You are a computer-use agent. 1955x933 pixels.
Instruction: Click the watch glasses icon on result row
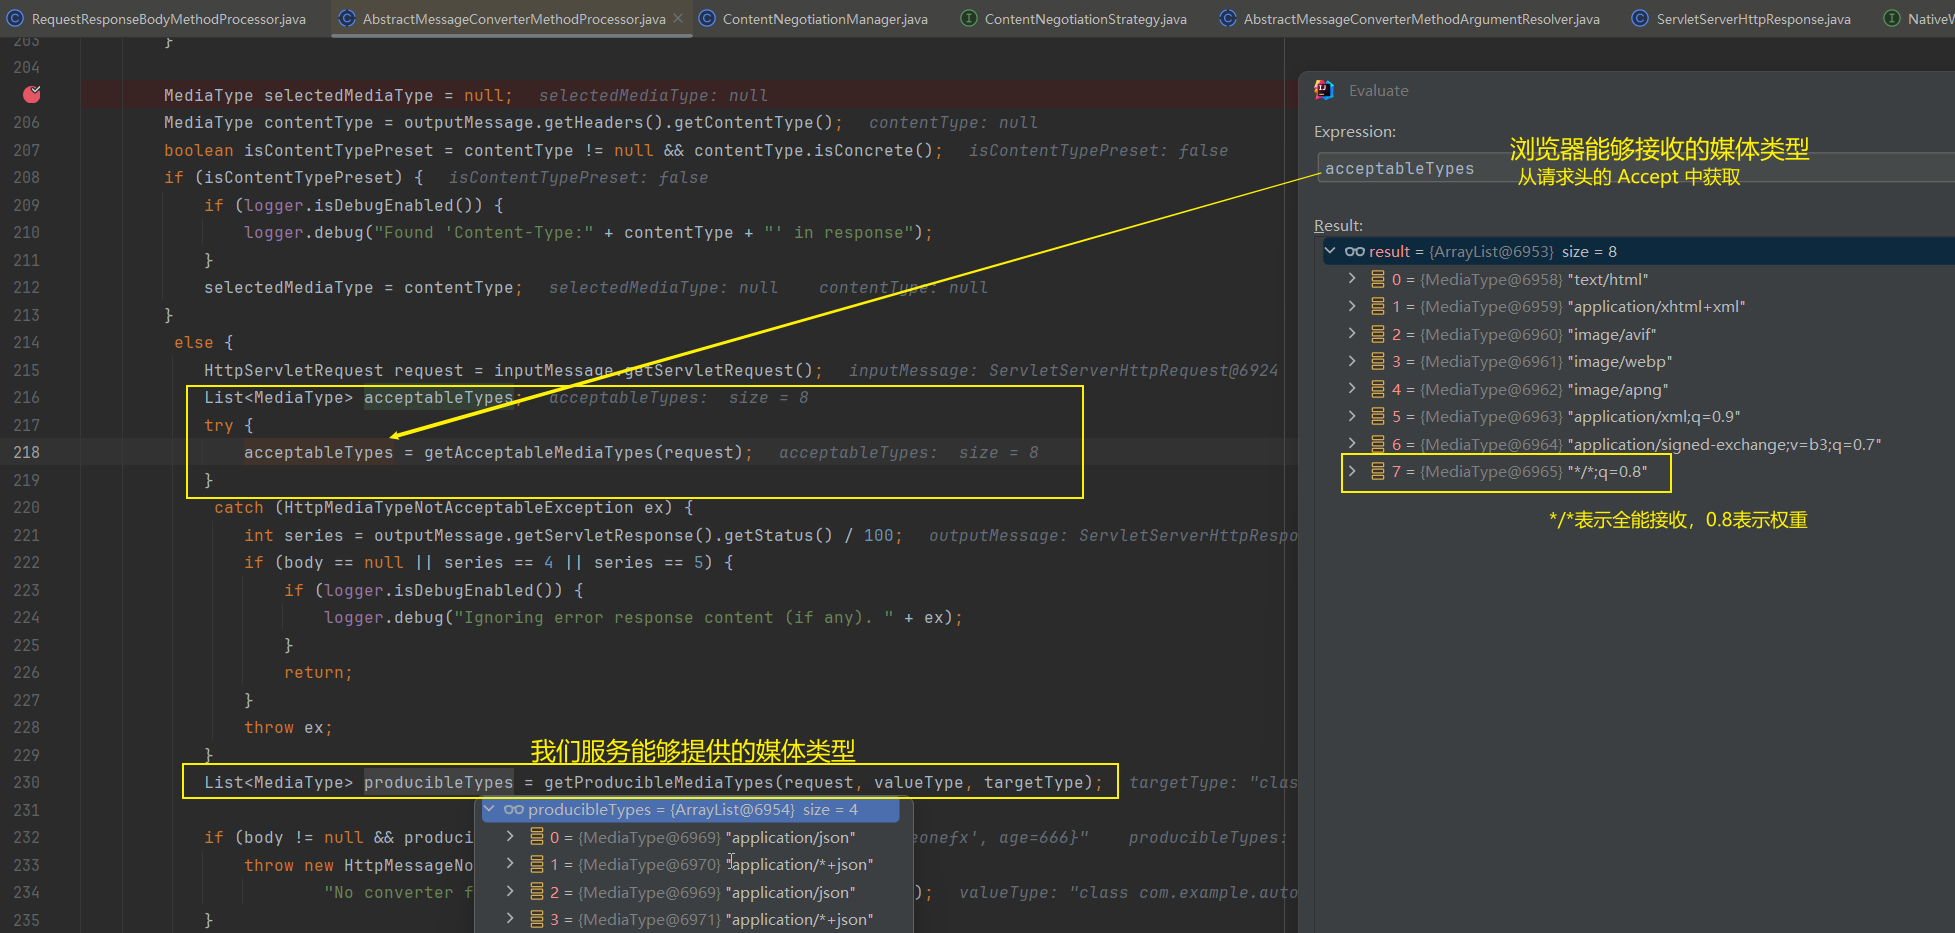(x=1355, y=251)
